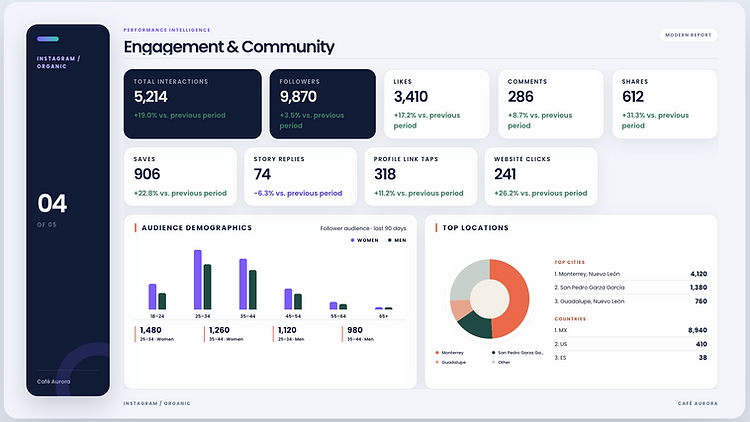Screen dimensions: 750x422
Task: Open the Website Clicks 241 card
Action: tap(541, 177)
